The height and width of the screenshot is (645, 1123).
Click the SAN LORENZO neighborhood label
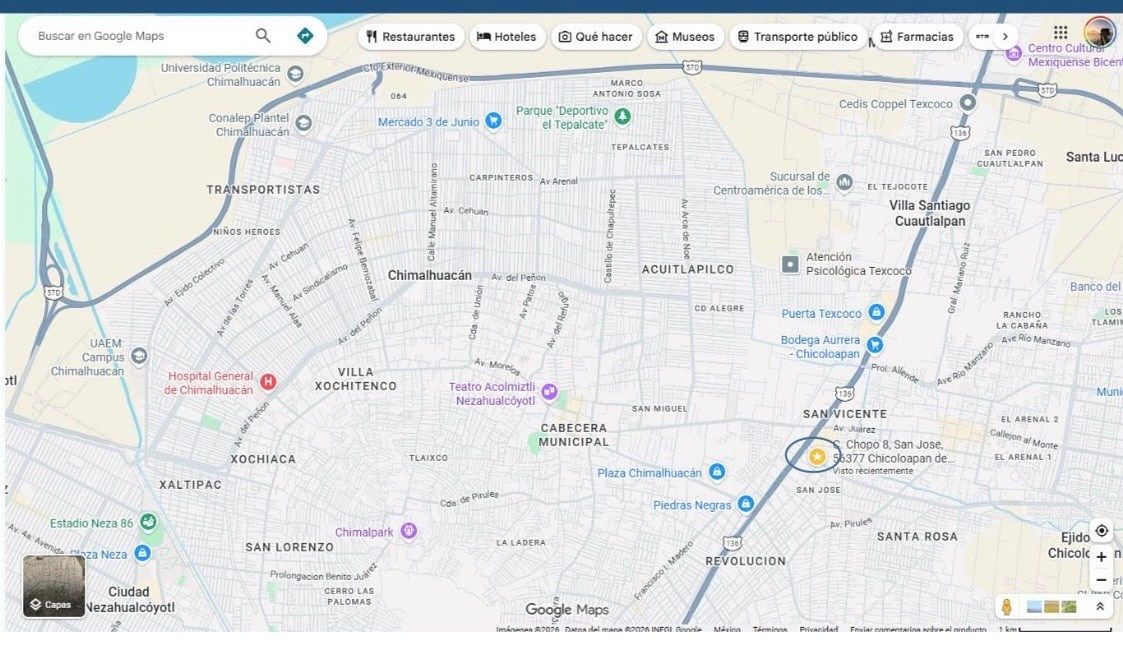coord(289,547)
